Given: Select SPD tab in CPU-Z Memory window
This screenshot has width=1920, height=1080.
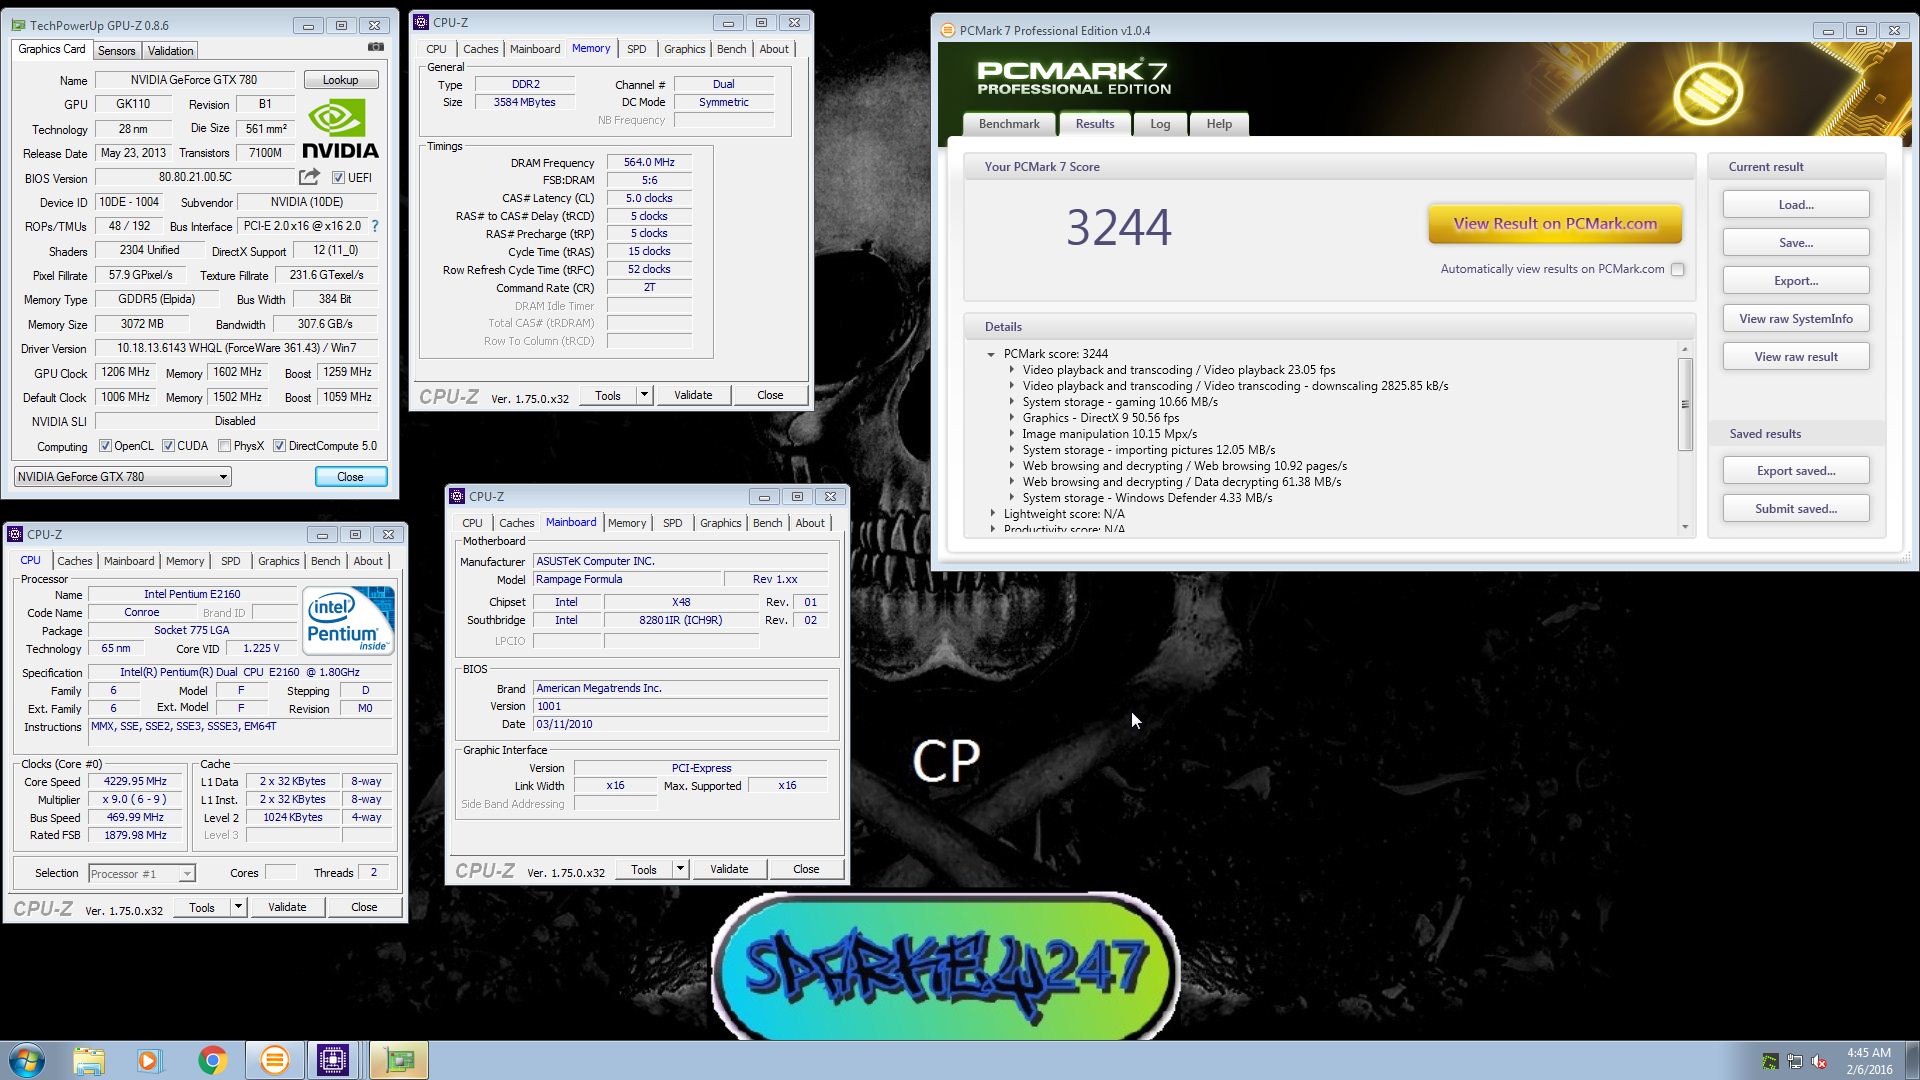Looking at the screenshot, I should click(637, 49).
